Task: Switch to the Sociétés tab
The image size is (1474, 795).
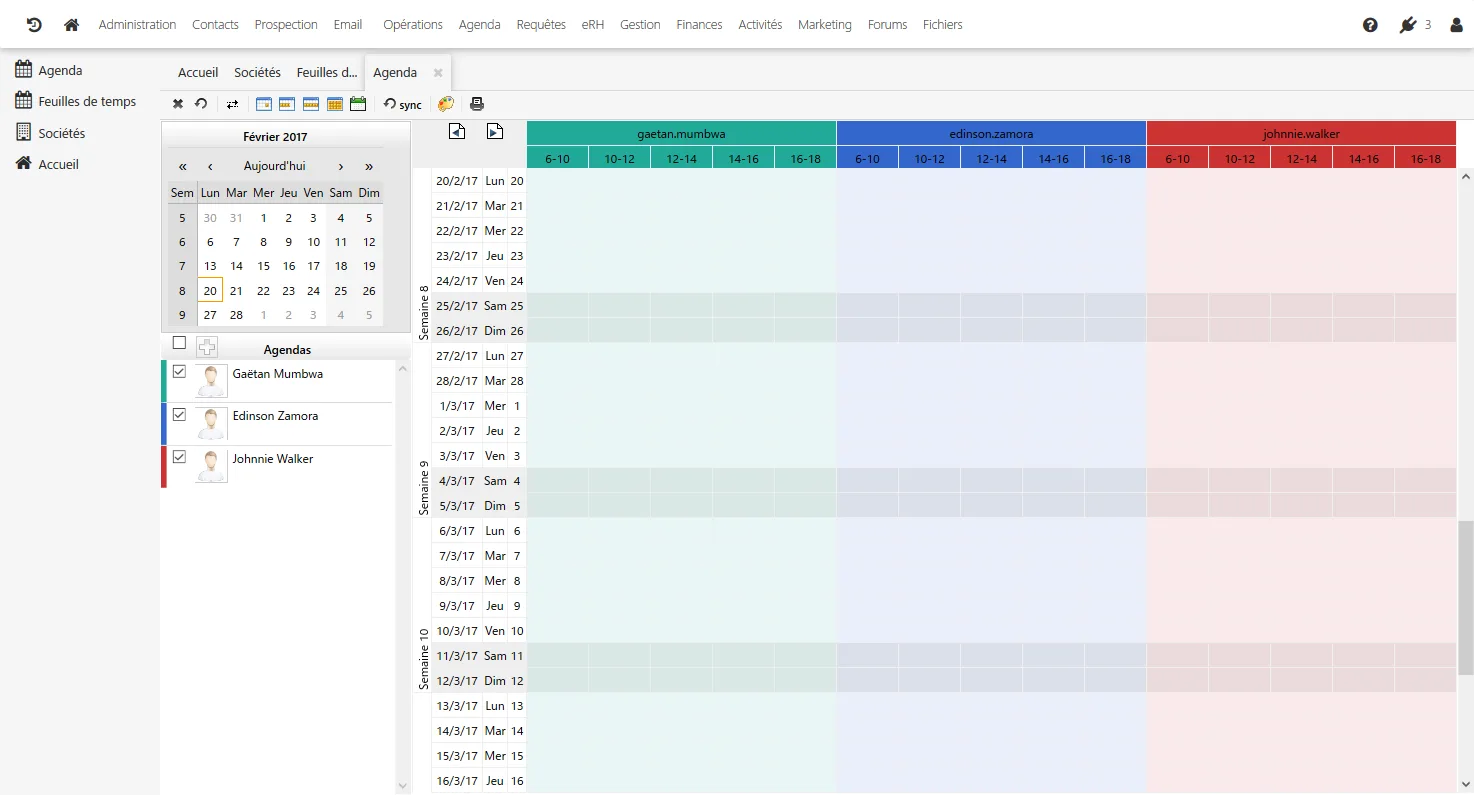Action: click(257, 72)
